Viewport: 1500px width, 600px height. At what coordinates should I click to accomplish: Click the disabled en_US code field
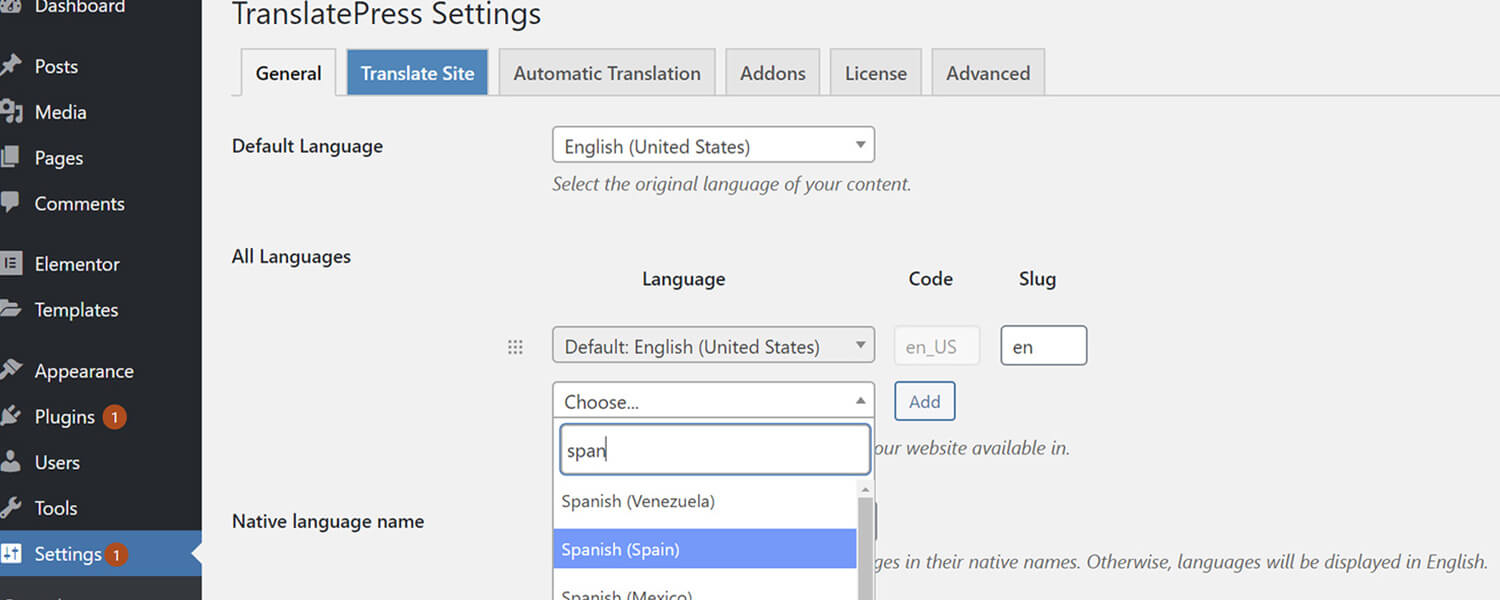937,346
